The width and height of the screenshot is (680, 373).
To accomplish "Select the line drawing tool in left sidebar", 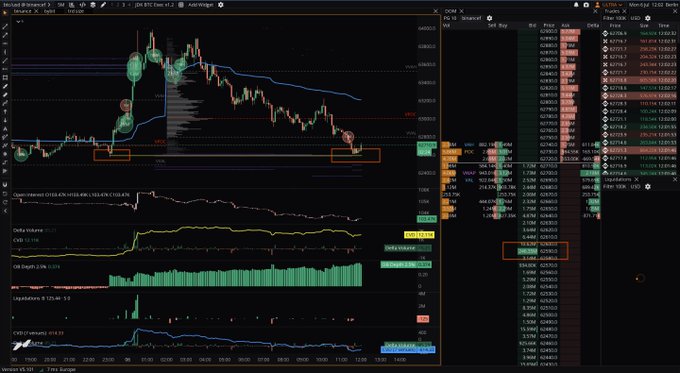I will pos(5,26).
